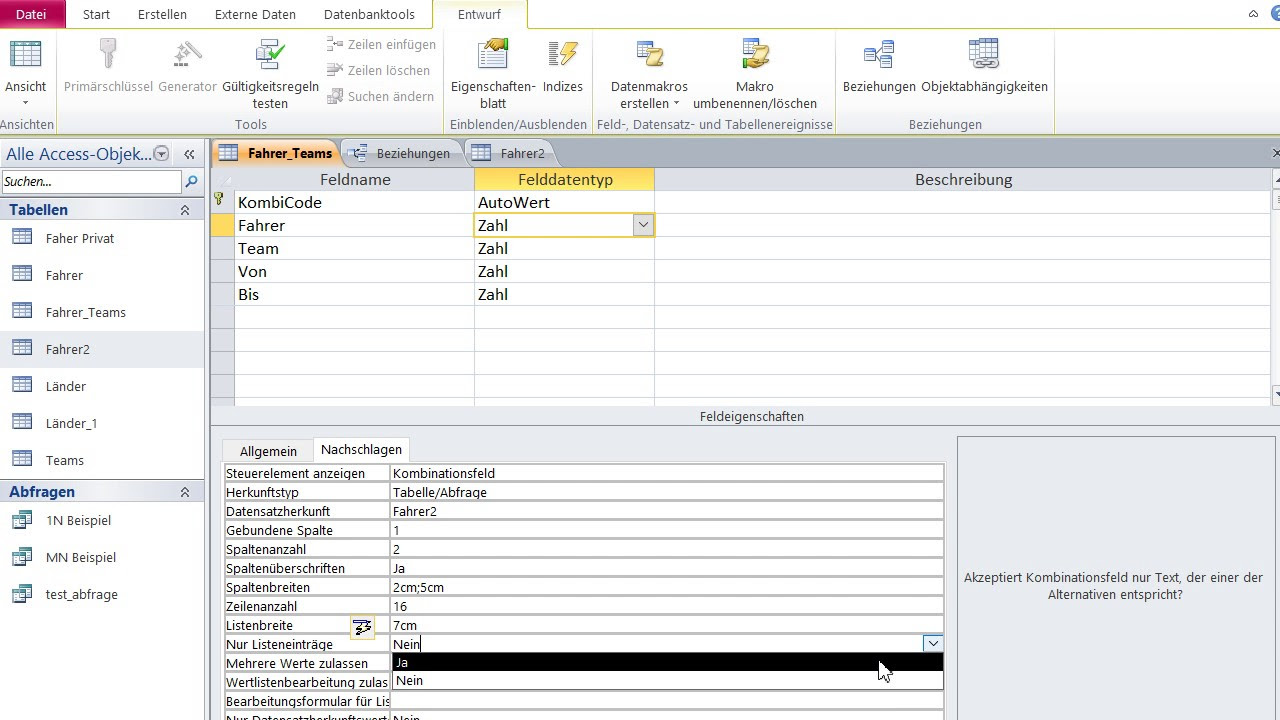1280x720 pixels.
Task: Open the Ansicht view switcher
Action: click(25, 74)
